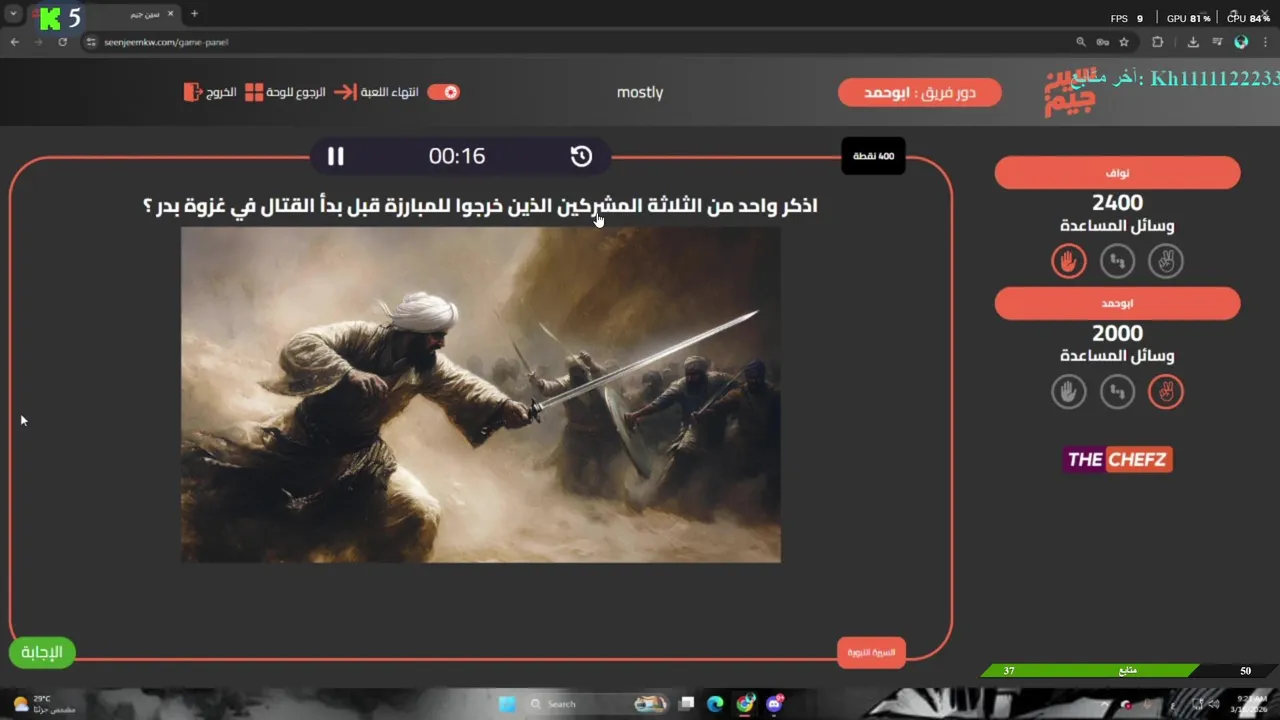Select the ابوحمد team name pill
The height and width of the screenshot is (720, 1280).
[x=1117, y=303]
